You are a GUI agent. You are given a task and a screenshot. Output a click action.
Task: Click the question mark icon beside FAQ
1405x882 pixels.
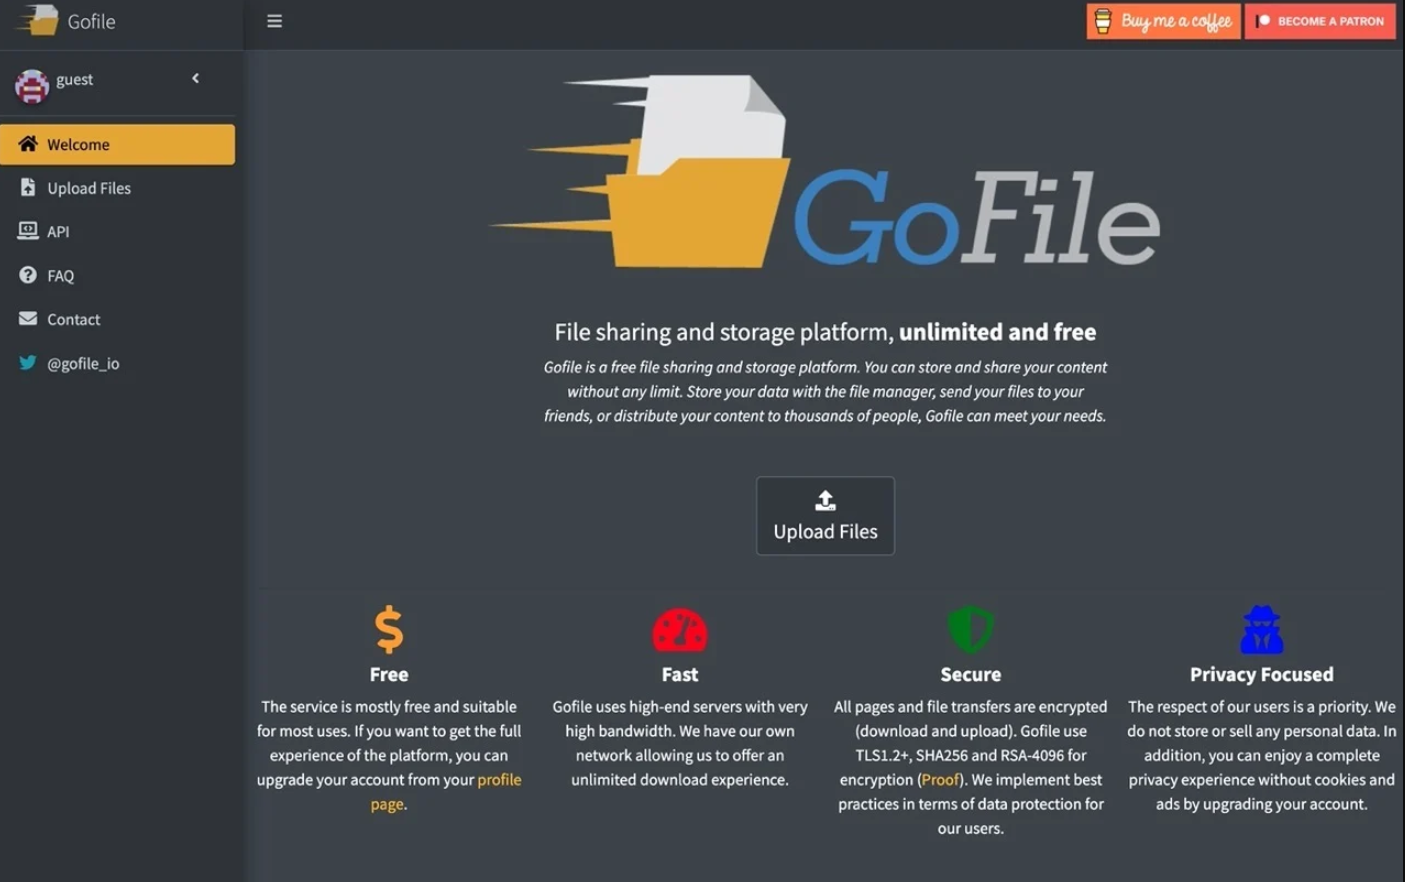coord(28,274)
